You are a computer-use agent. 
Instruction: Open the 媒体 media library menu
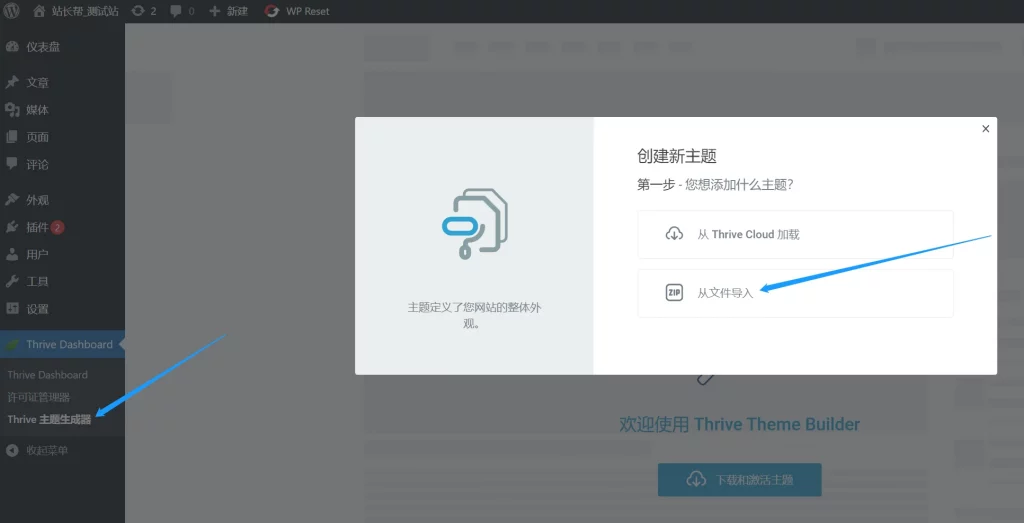tap(37, 110)
